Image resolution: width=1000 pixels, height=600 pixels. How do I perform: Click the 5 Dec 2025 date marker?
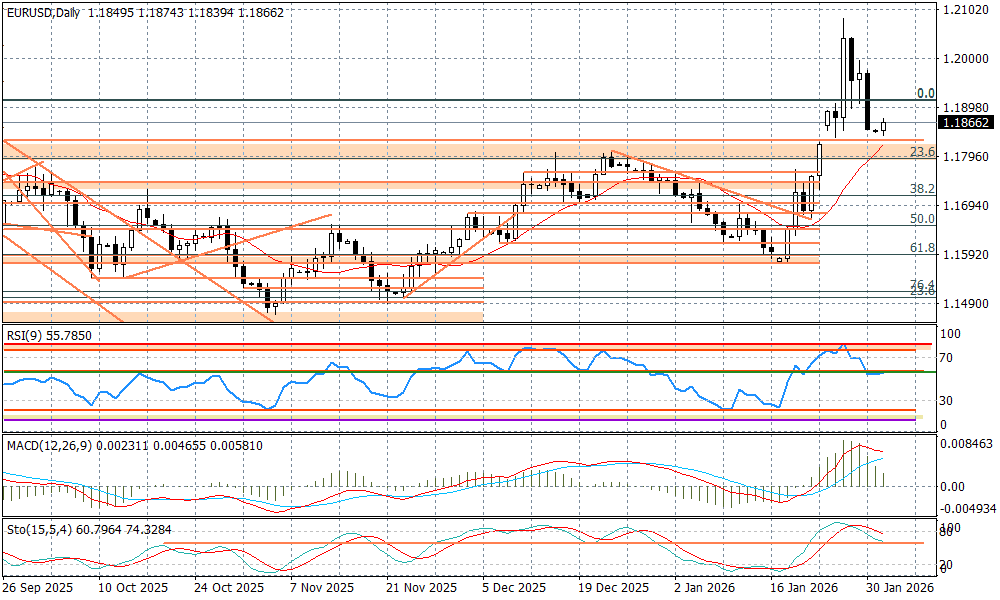(513, 589)
